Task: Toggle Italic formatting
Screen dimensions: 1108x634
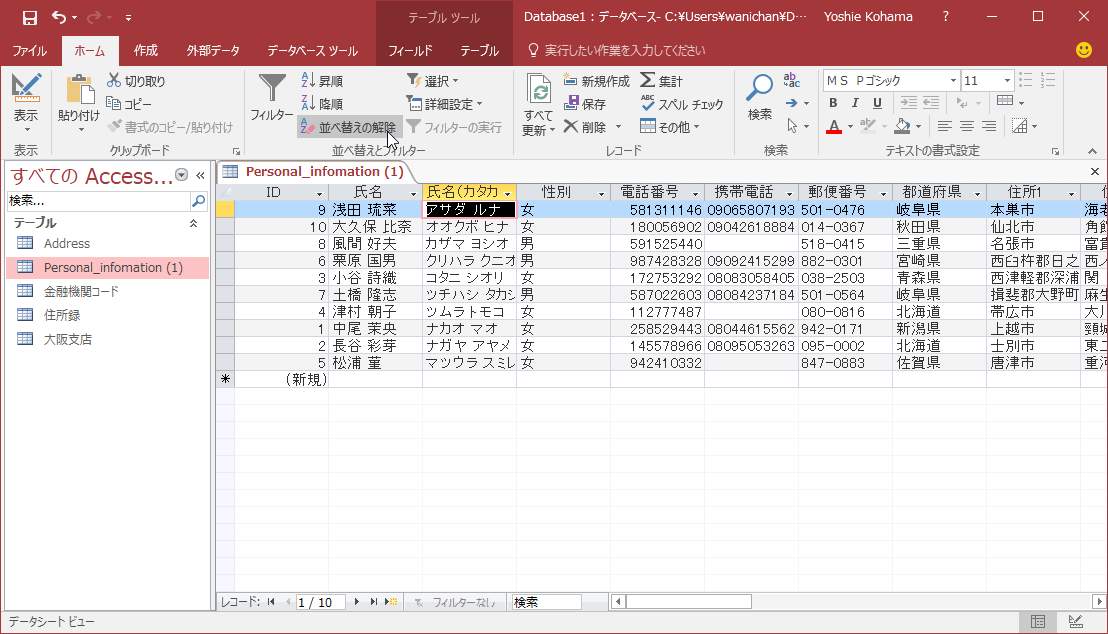Action: [x=855, y=103]
